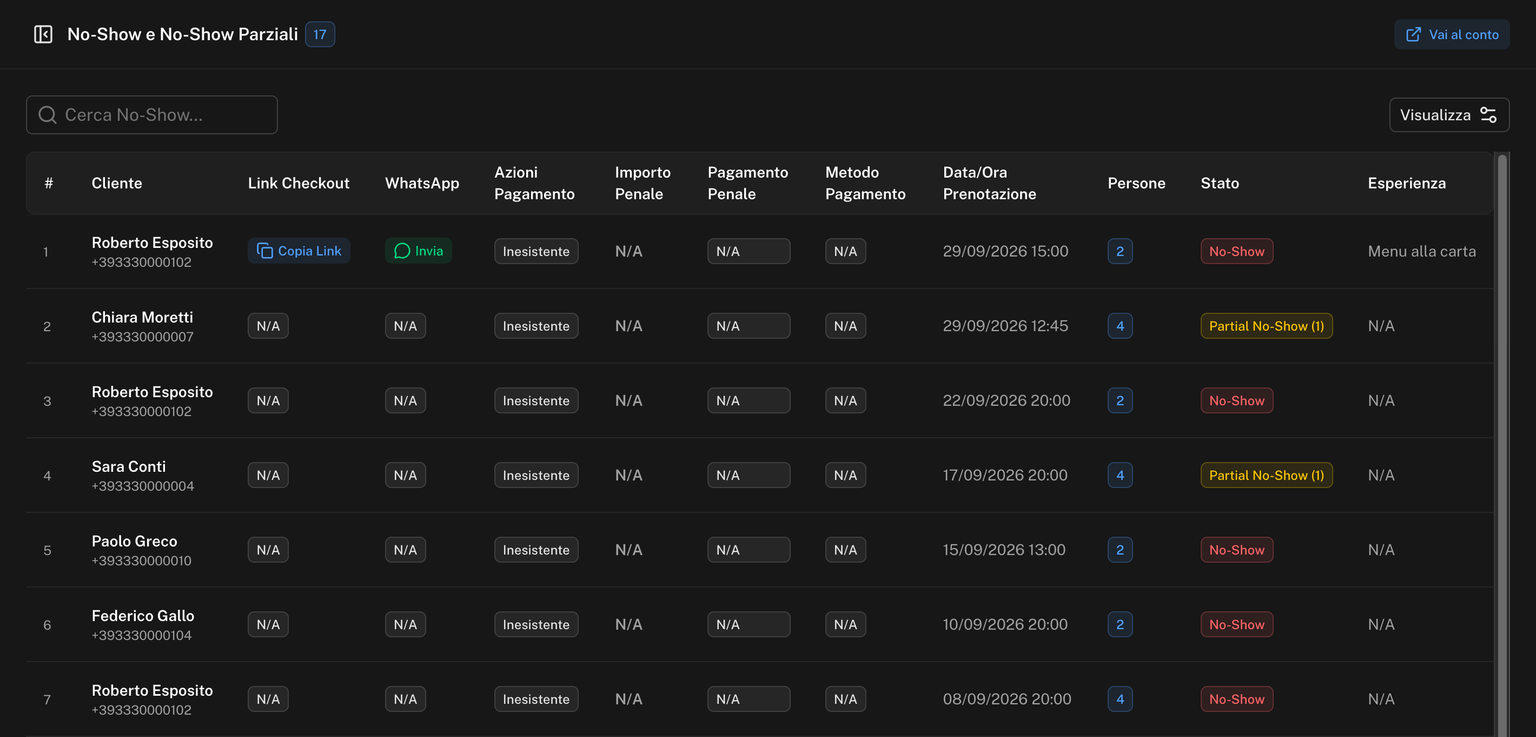
Task: Click the WhatsApp chat icon in Invia
Action: click(x=402, y=251)
